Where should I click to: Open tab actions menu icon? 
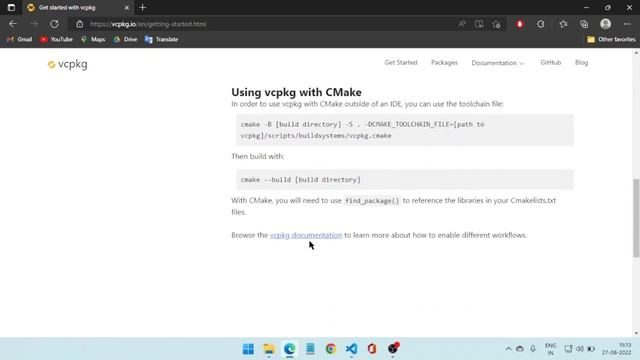point(11,7)
